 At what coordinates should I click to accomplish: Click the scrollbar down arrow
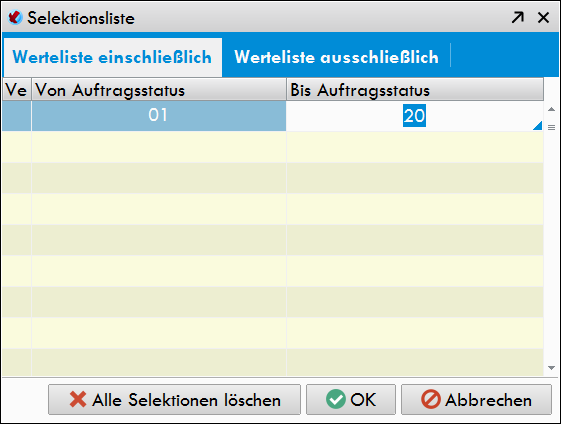point(551,368)
